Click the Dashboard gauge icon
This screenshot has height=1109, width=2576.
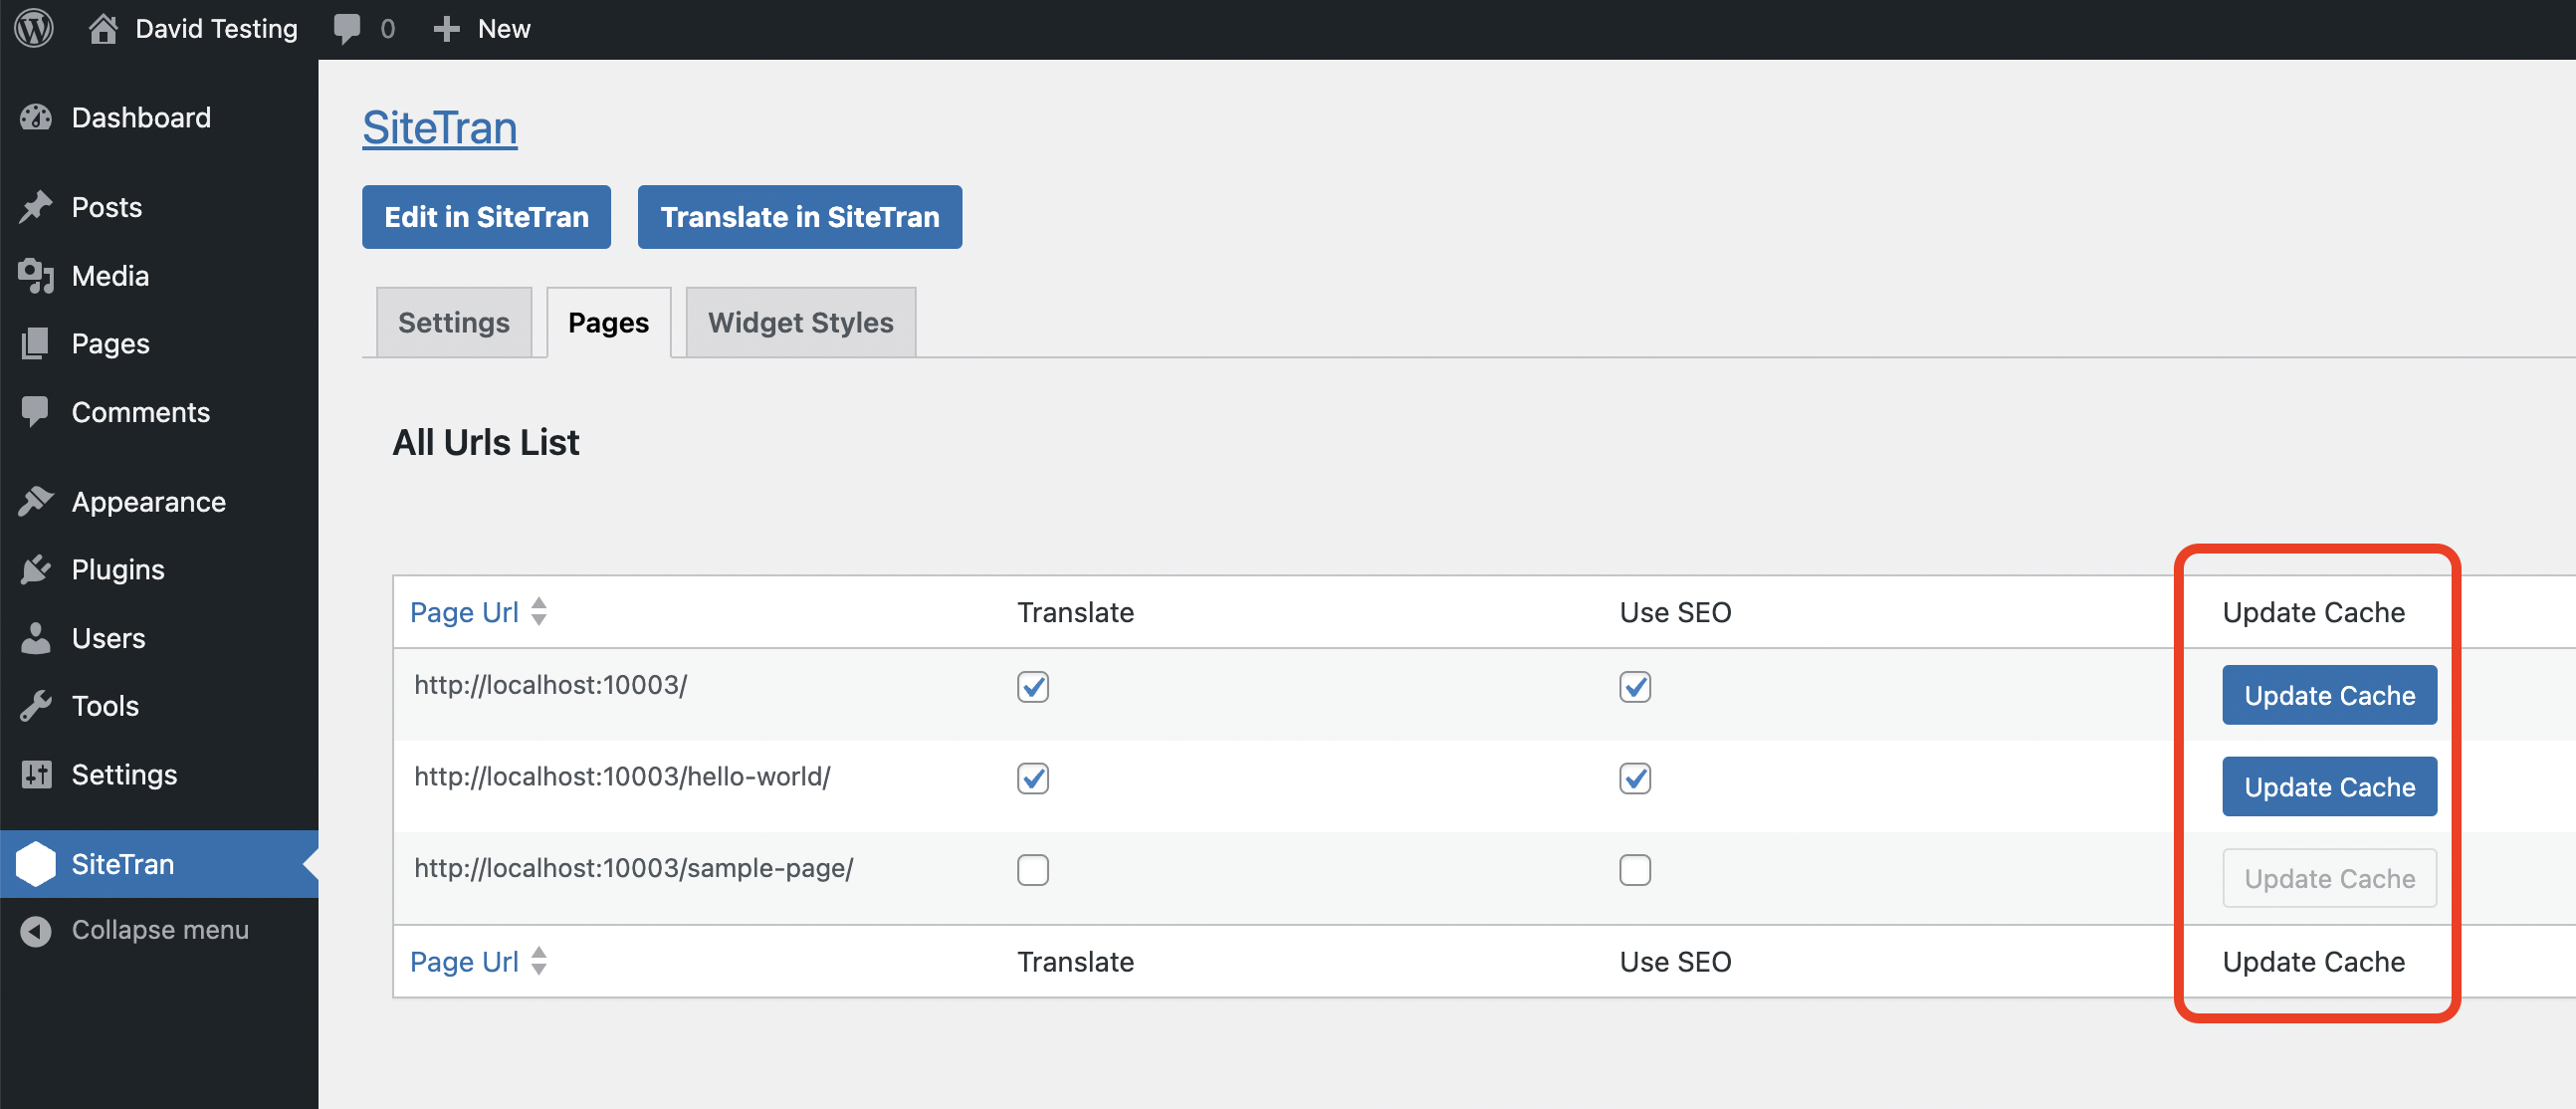36,118
